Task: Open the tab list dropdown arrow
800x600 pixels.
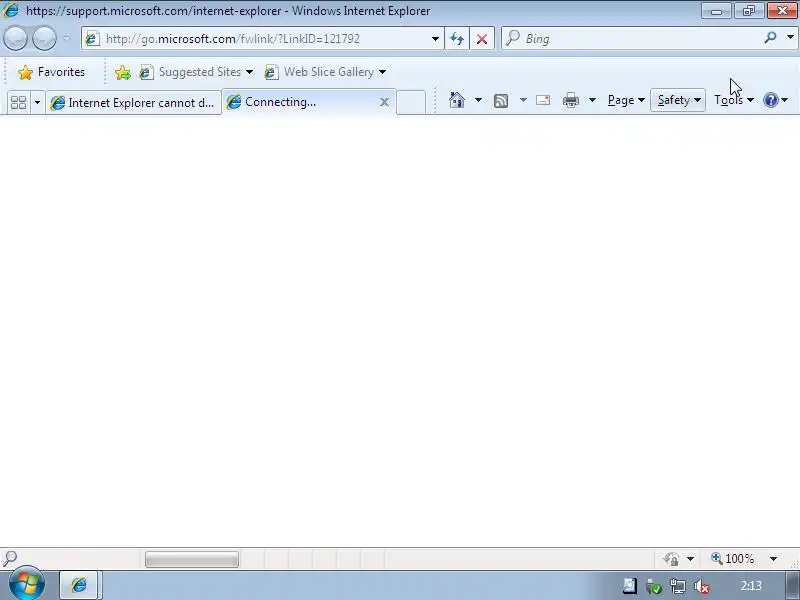Action: pos(37,102)
